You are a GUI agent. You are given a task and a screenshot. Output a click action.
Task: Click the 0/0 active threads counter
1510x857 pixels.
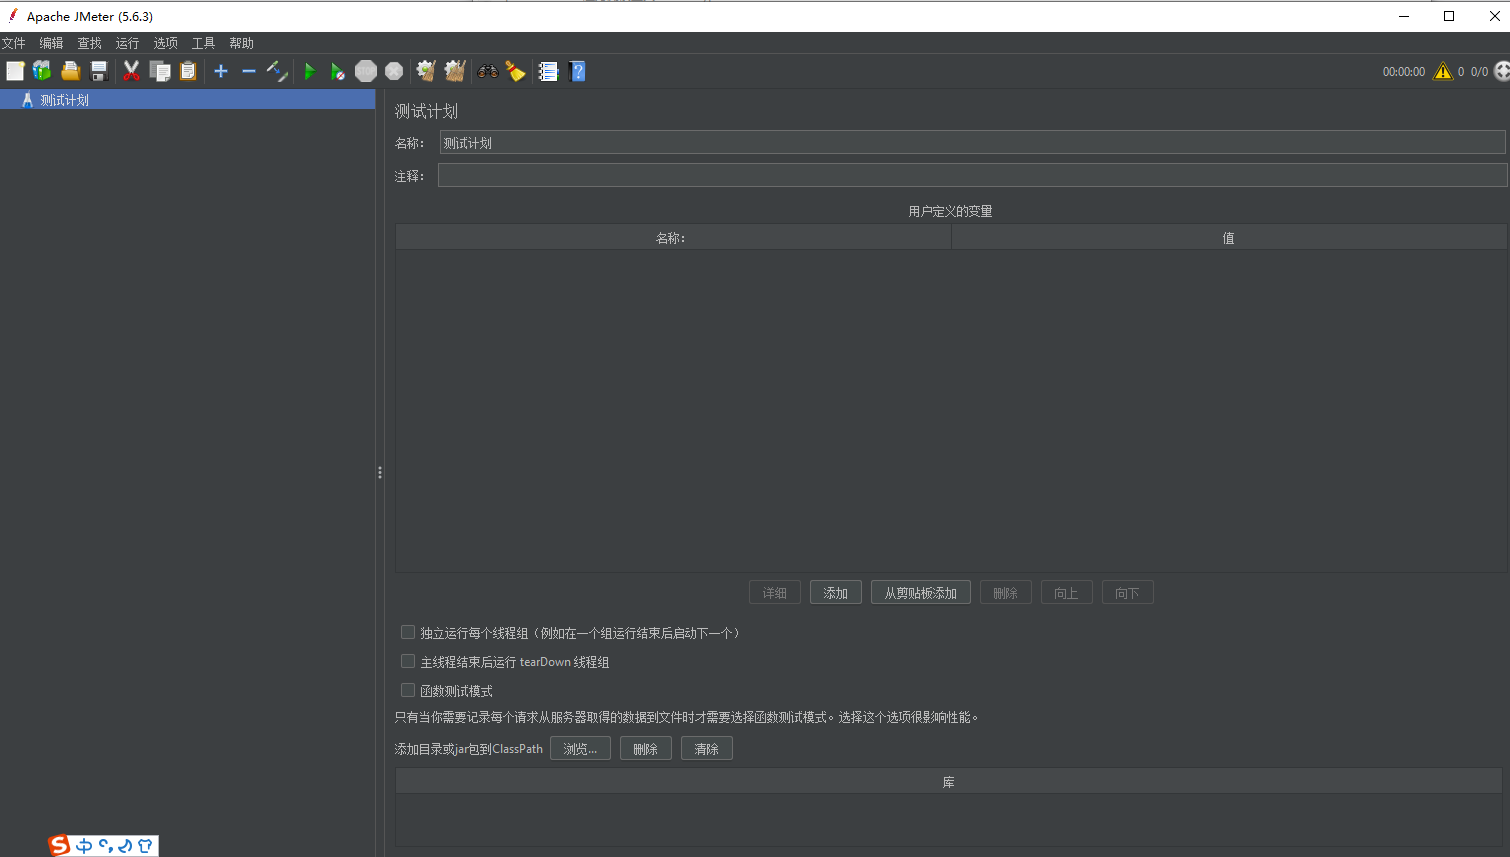pyautogui.click(x=1479, y=72)
